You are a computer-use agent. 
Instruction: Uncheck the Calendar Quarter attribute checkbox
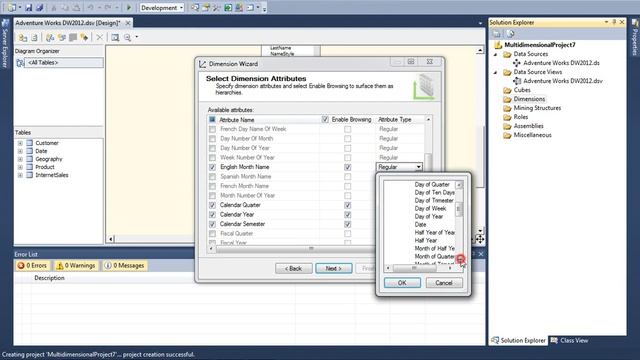[x=212, y=205]
